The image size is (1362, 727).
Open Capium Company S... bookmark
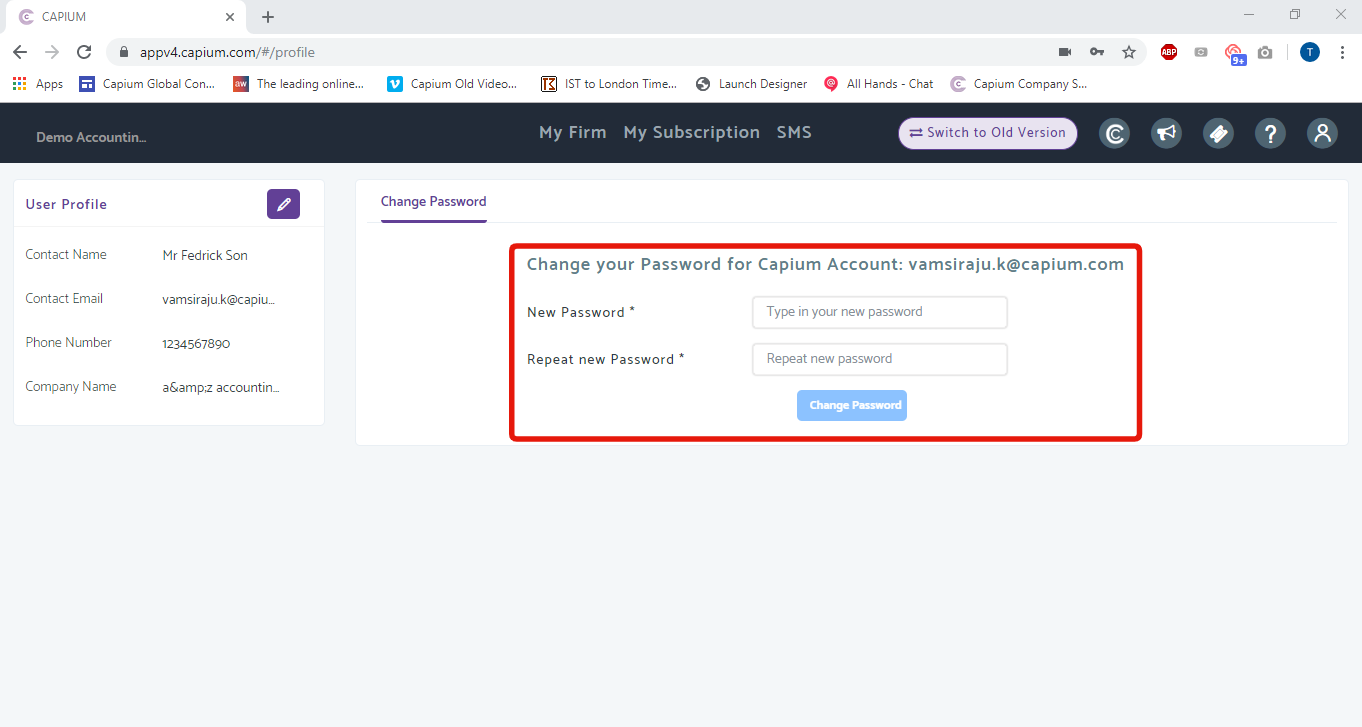click(x=1019, y=84)
